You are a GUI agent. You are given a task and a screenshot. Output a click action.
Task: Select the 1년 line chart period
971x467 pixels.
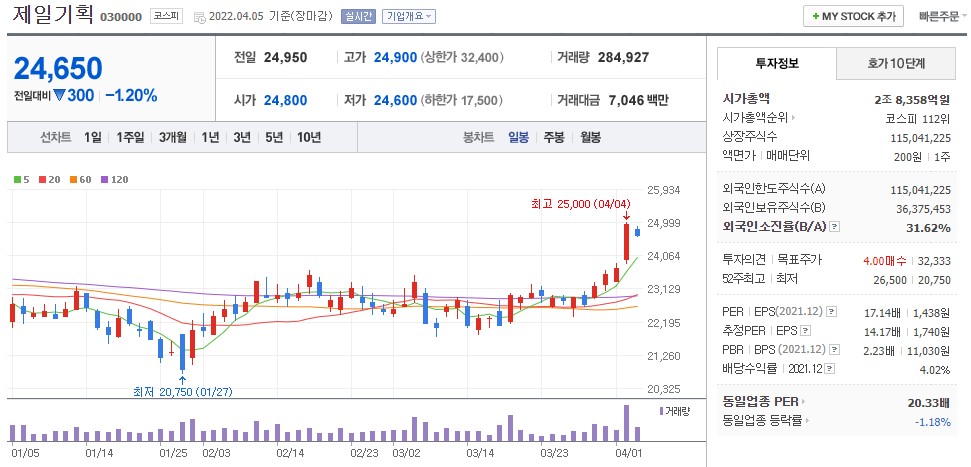[x=210, y=137]
